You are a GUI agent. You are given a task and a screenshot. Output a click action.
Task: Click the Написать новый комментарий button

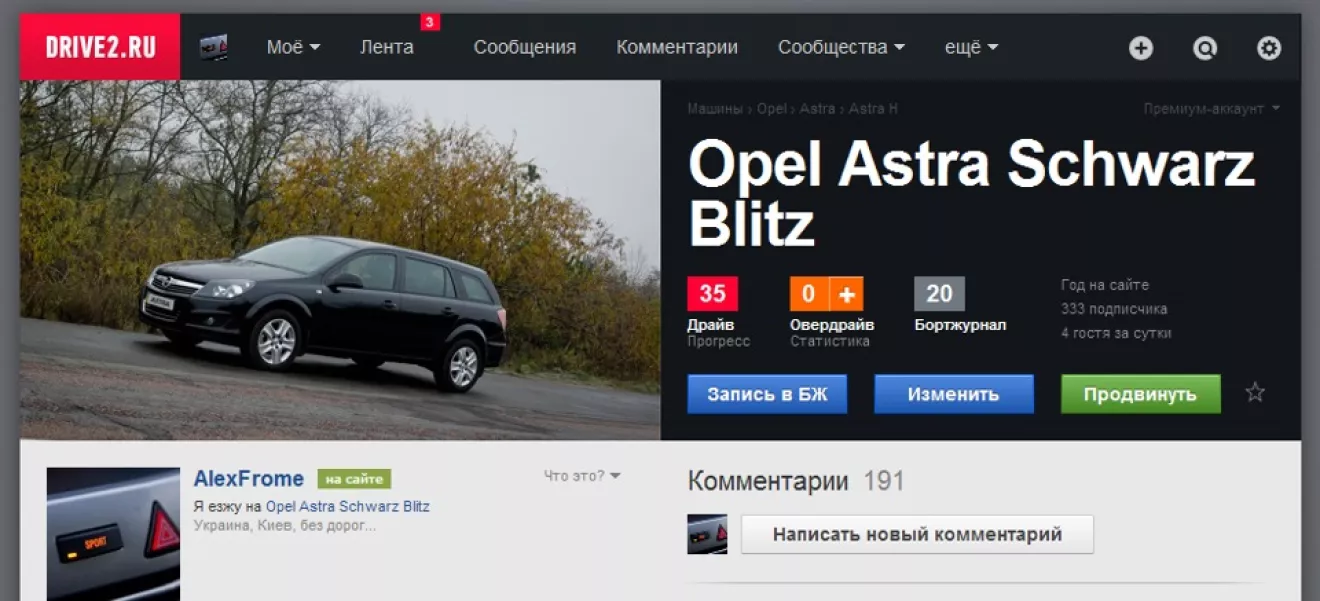[x=917, y=534]
